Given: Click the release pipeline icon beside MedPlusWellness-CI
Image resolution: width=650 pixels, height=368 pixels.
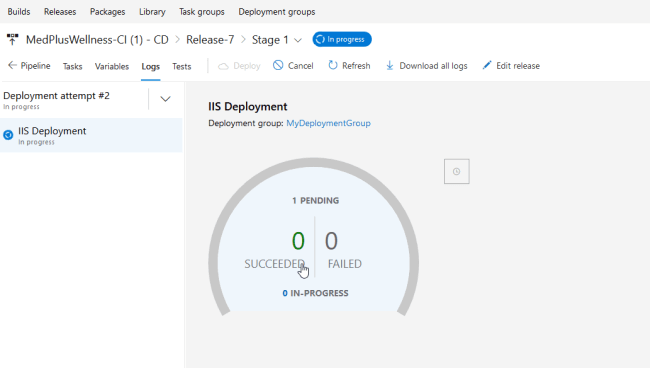Looking at the screenshot, I should tap(12, 39).
